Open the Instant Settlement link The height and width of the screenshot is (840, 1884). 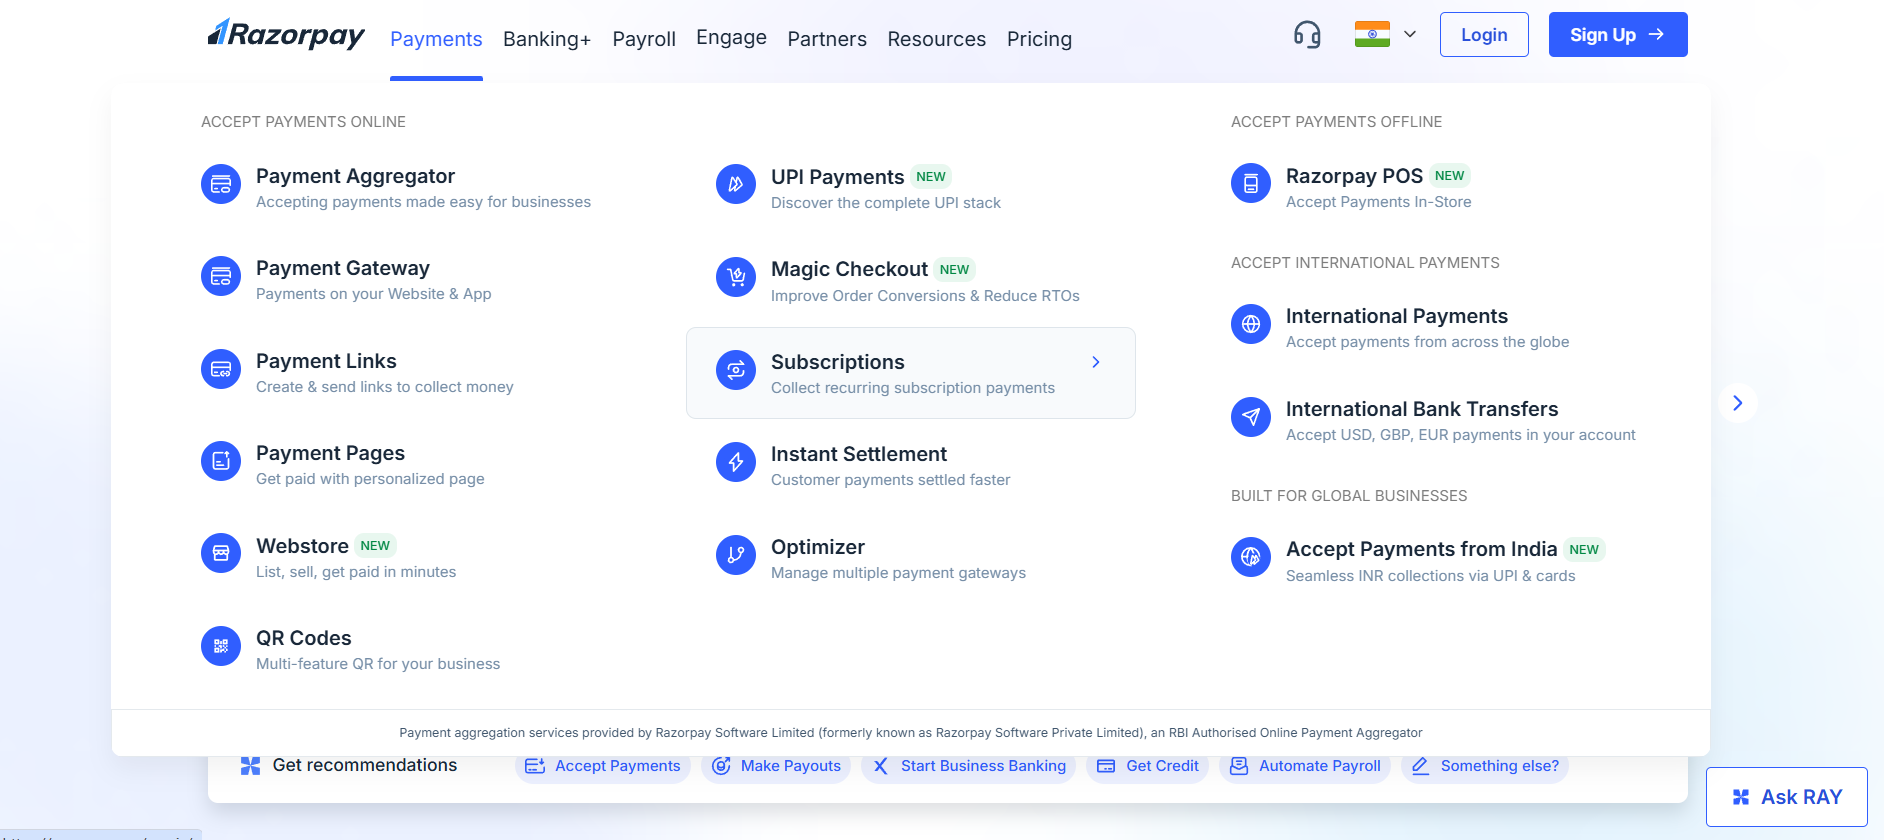point(859,454)
